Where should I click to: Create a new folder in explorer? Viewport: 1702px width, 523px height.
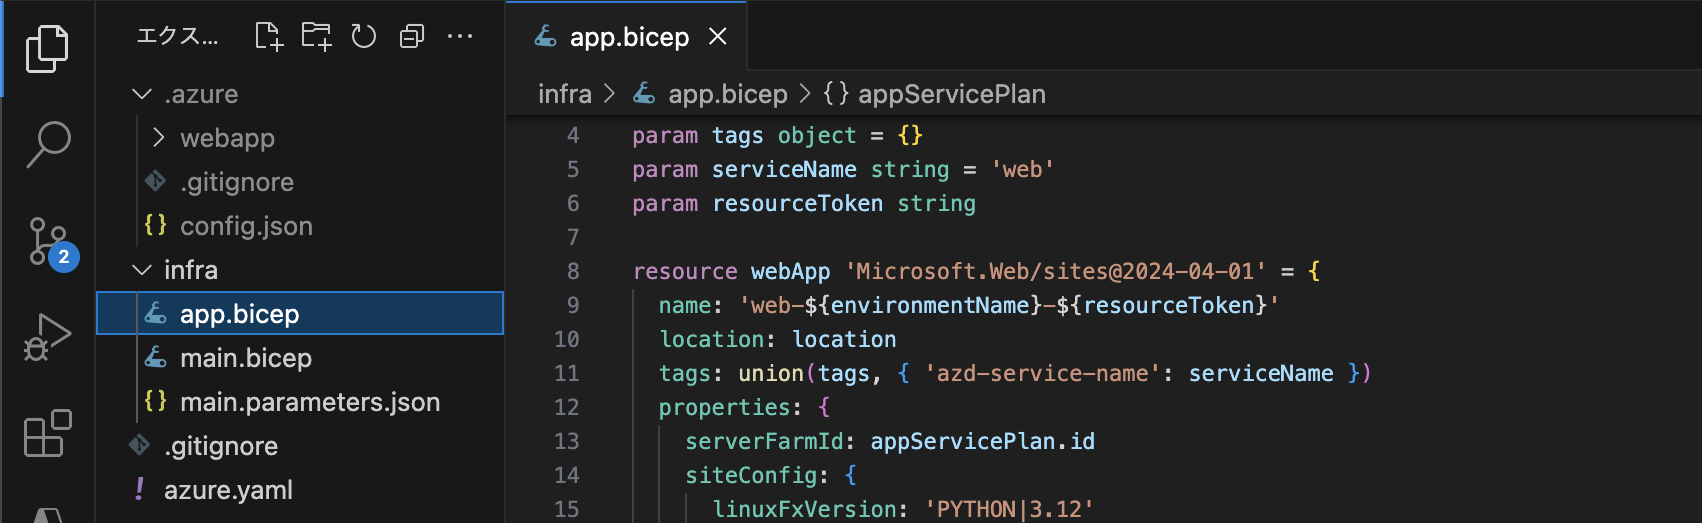coord(316,37)
